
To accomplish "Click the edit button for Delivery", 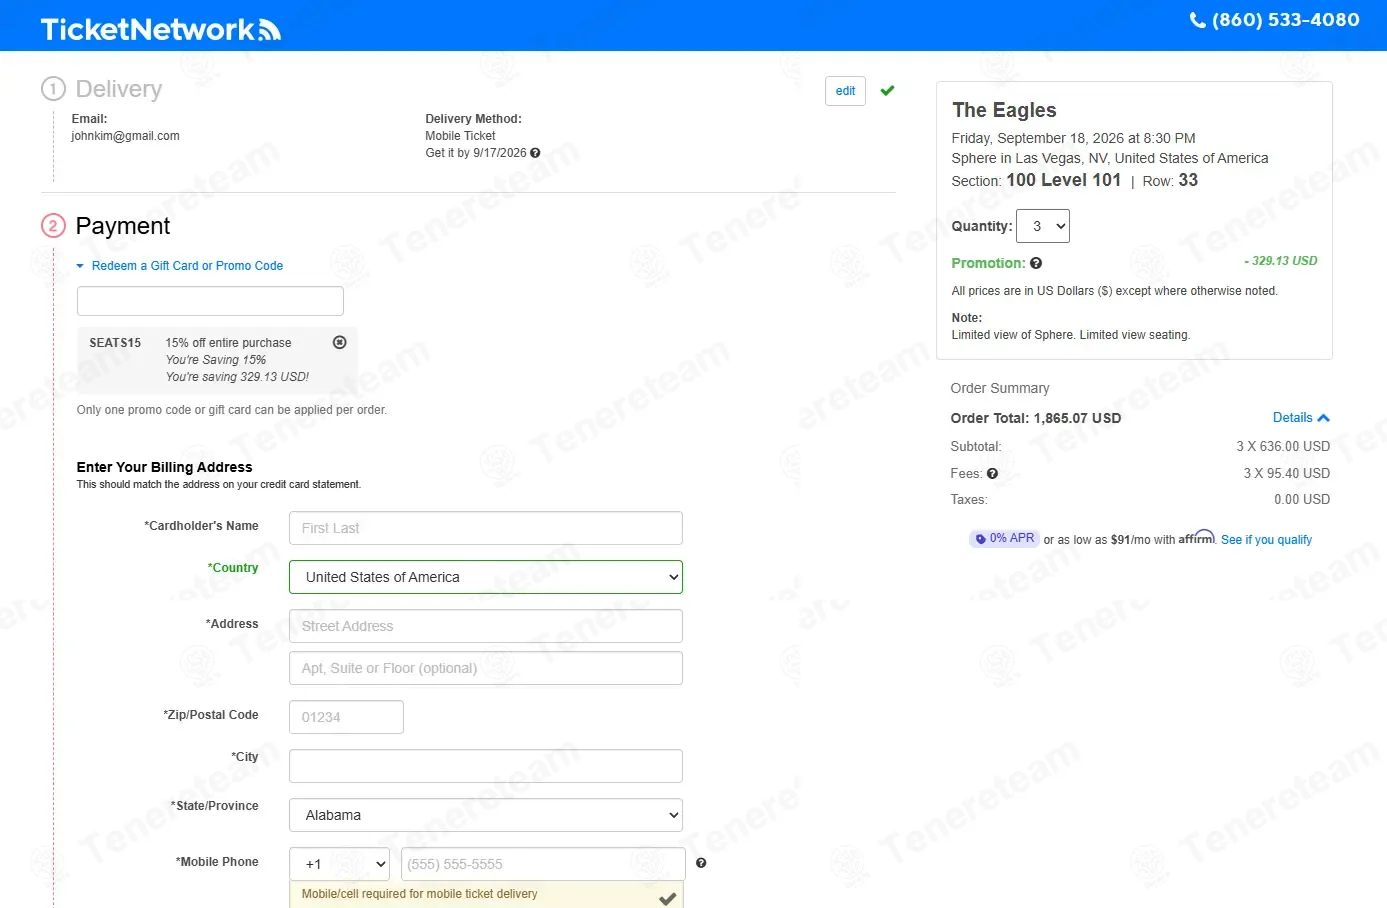I will click(845, 91).
